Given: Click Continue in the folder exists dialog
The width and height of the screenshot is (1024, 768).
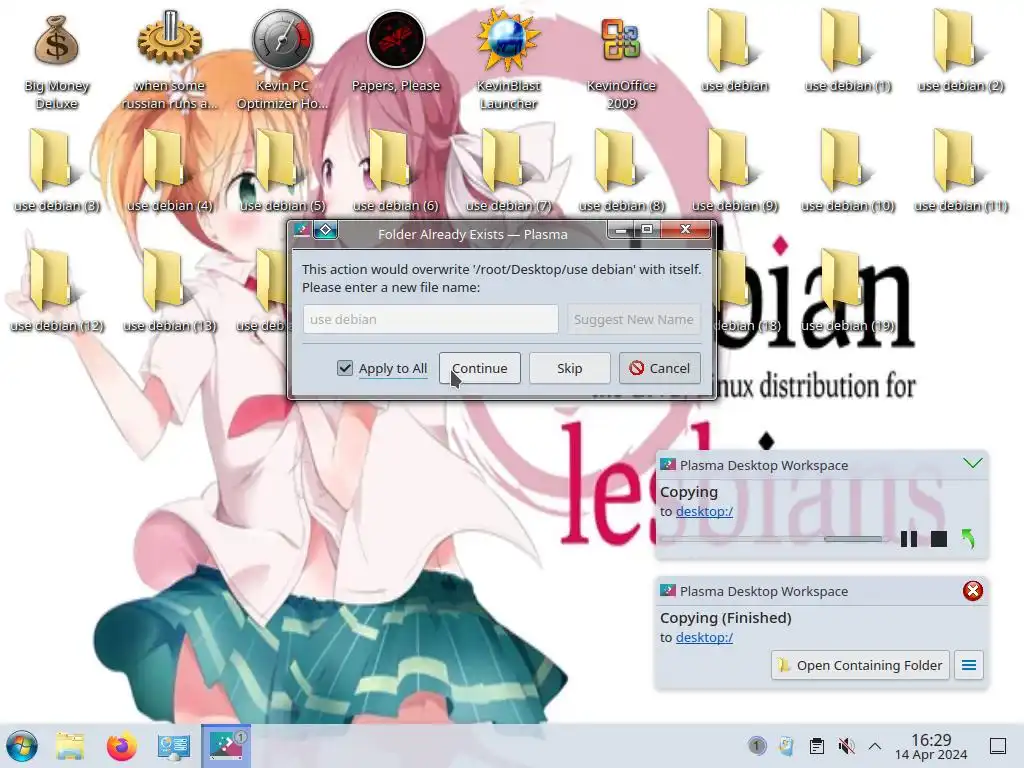Looking at the screenshot, I should pos(479,368).
